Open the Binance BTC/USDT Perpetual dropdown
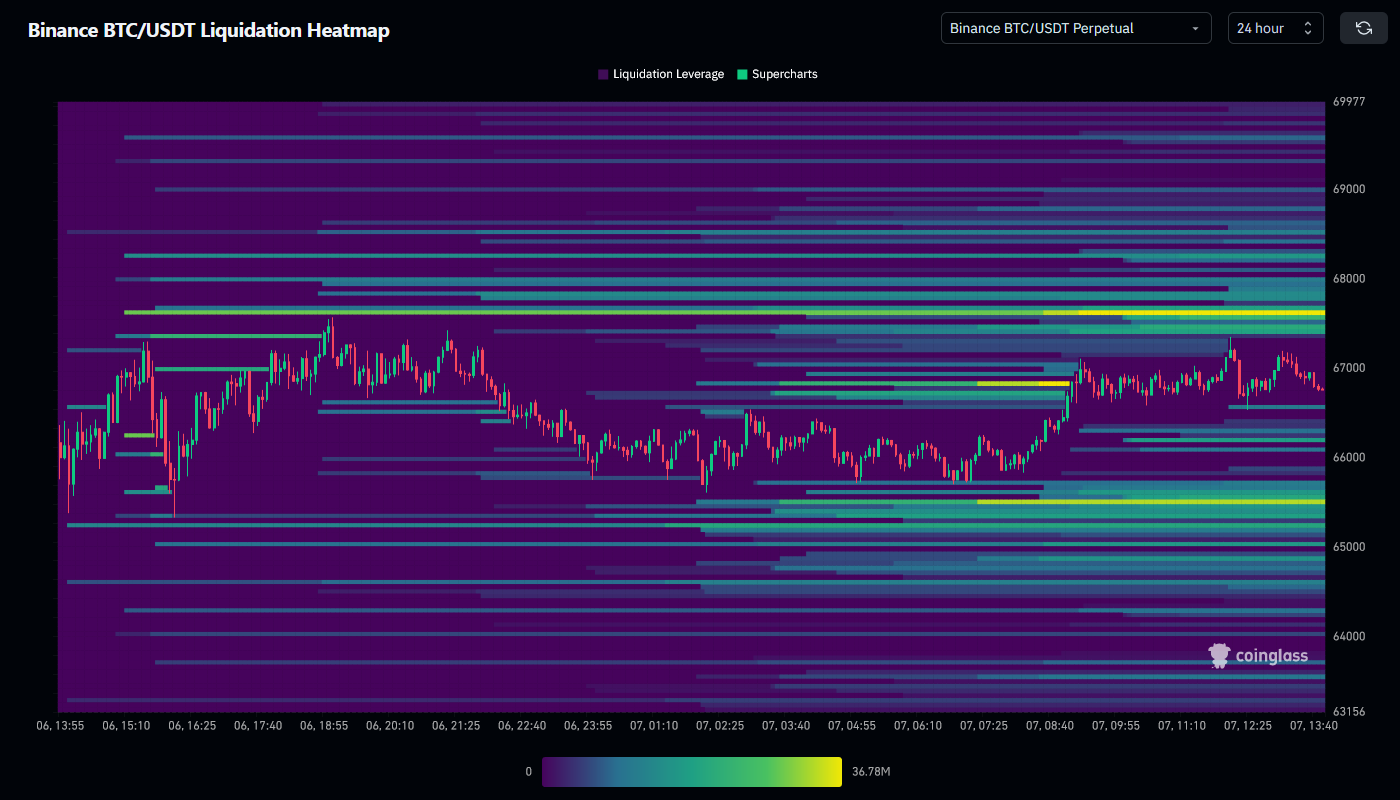 [x=1076, y=28]
